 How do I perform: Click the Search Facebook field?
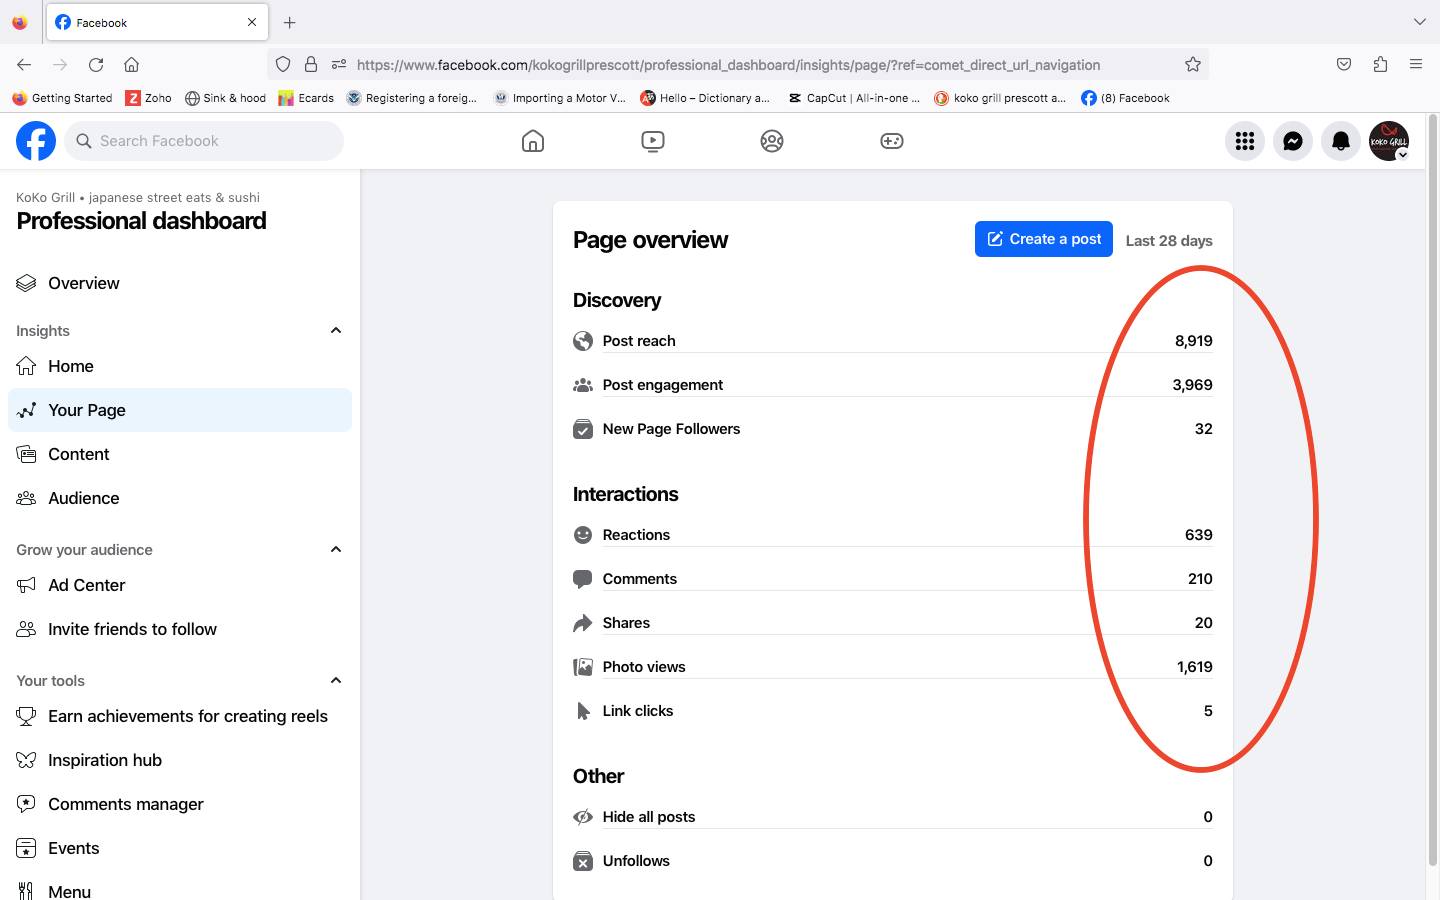pyautogui.click(x=205, y=141)
